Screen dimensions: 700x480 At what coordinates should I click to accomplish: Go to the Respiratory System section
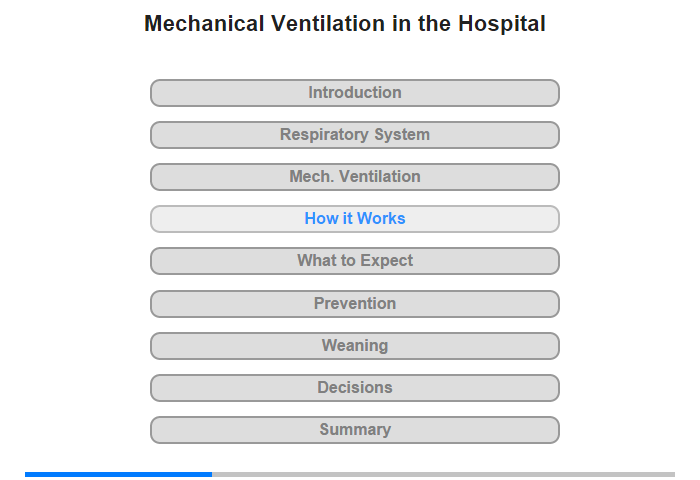(x=354, y=135)
